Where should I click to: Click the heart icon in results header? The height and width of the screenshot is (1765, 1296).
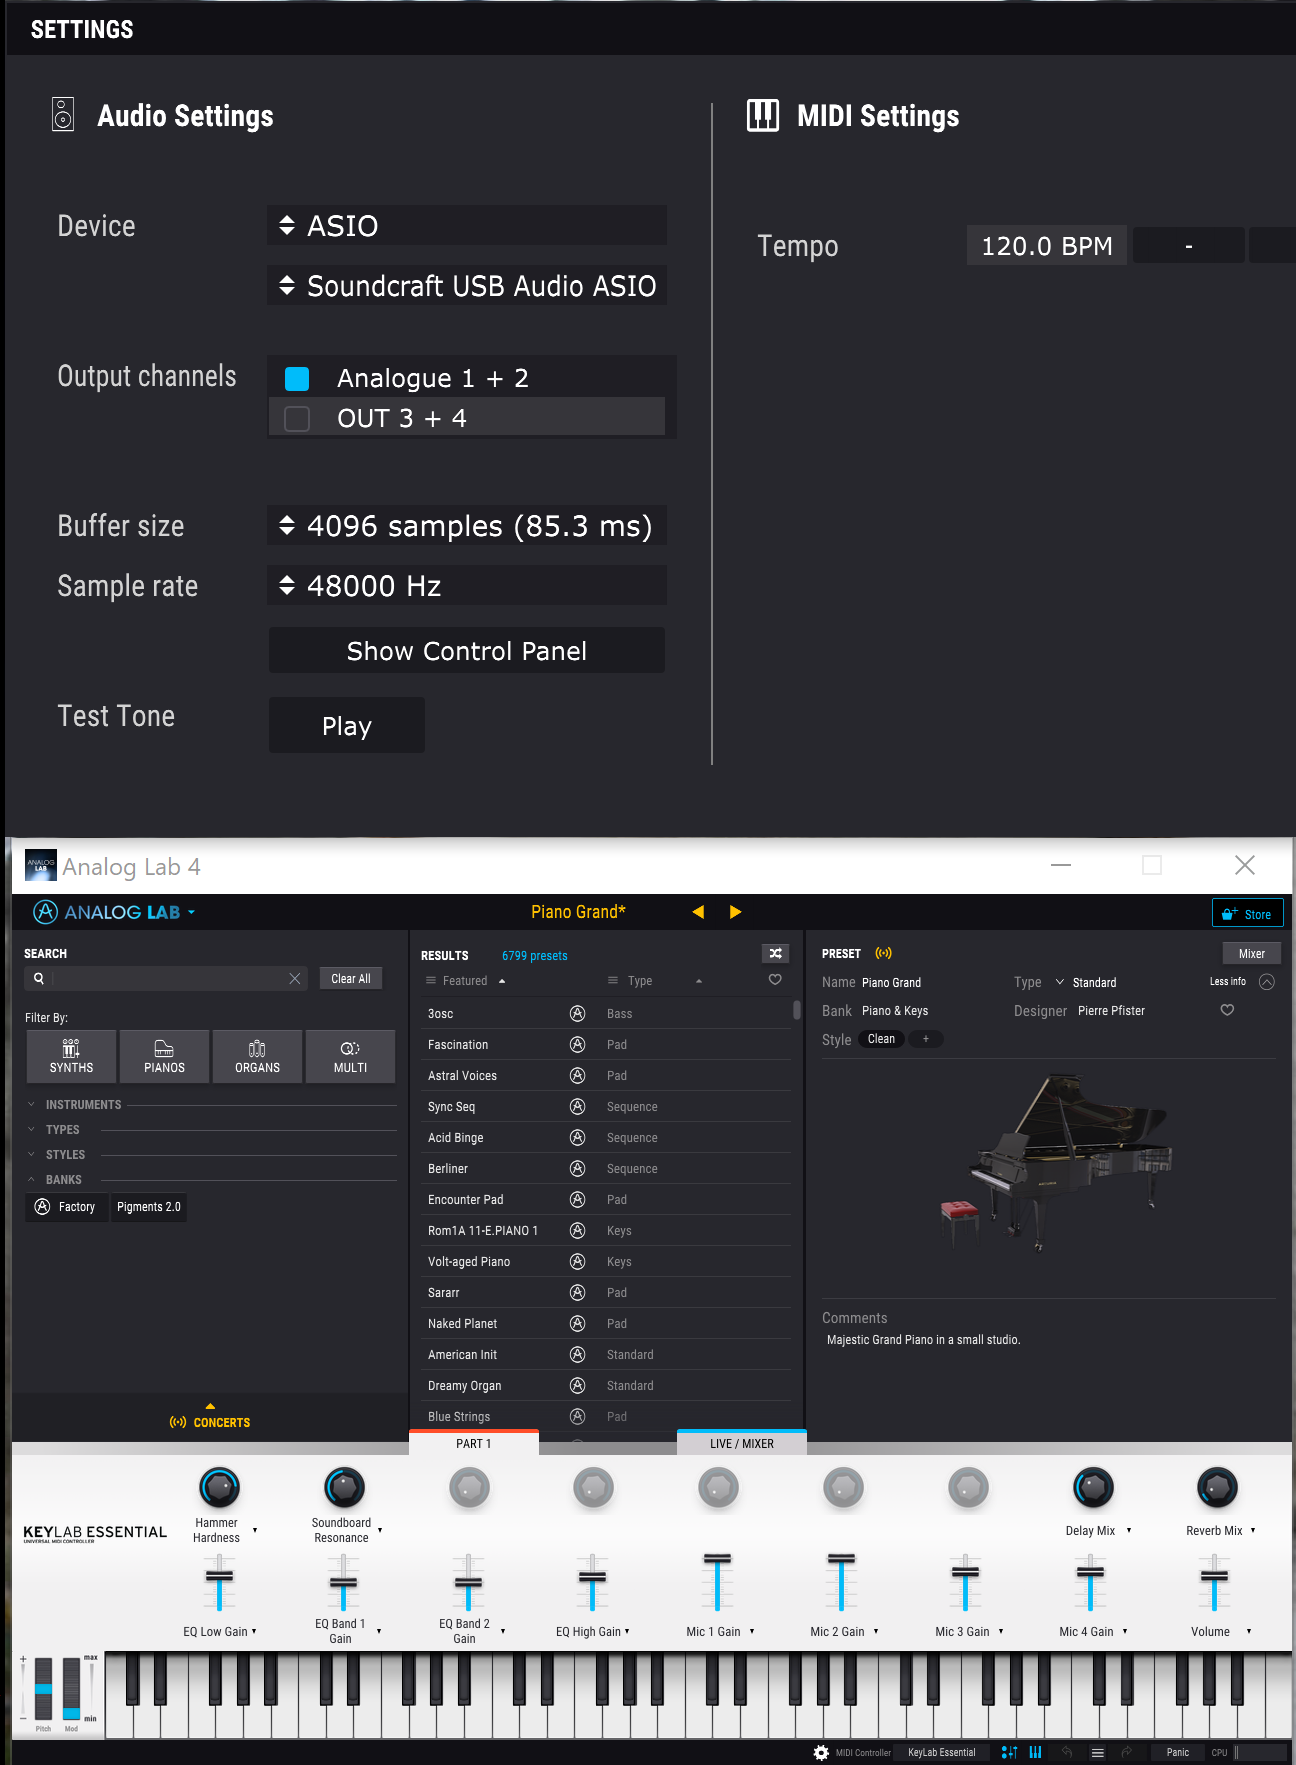[775, 980]
